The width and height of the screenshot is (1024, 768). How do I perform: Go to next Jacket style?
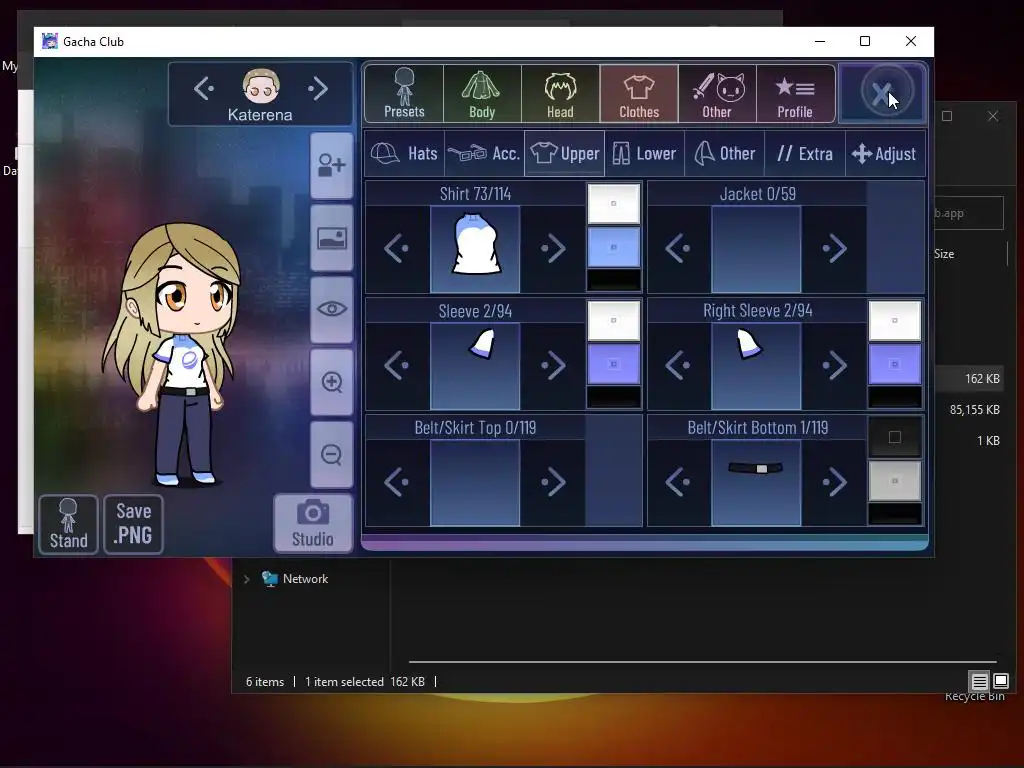coord(834,248)
